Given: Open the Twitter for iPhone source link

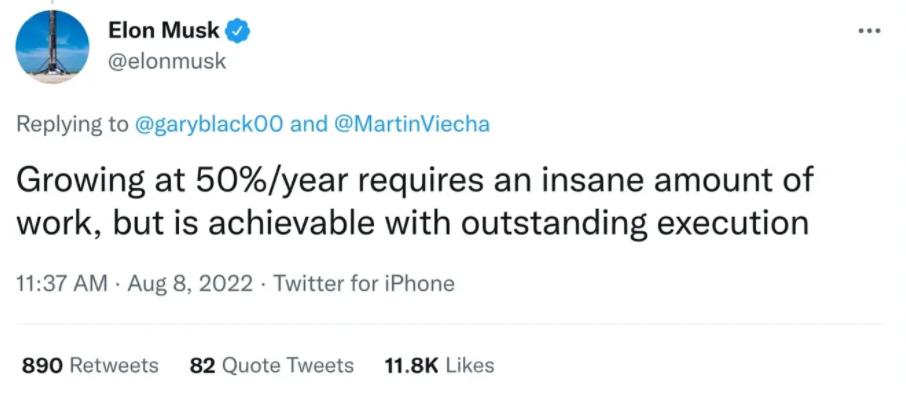Looking at the screenshot, I should (x=363, y=284).
